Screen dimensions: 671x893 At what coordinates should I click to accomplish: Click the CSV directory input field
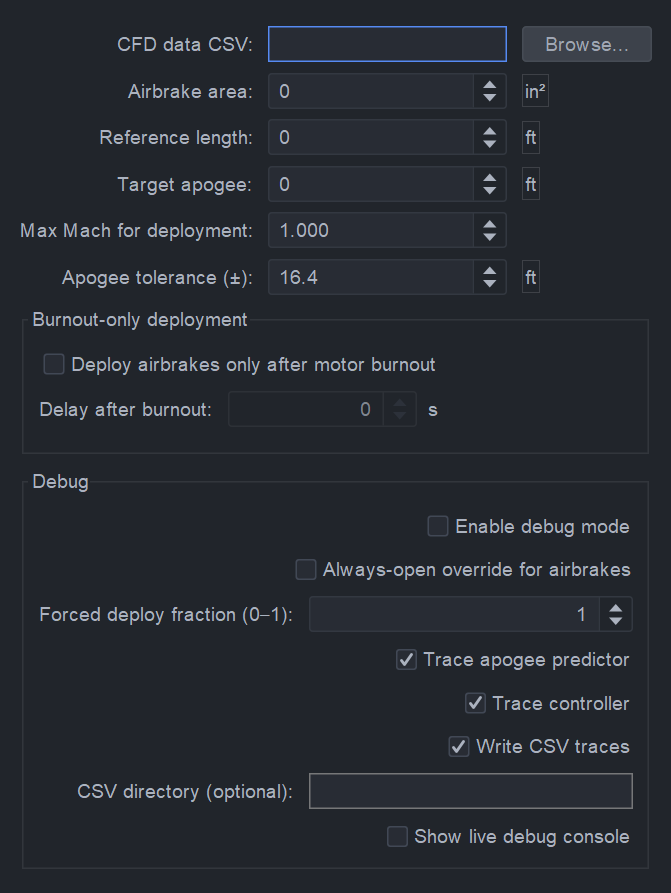coord(470,790)
